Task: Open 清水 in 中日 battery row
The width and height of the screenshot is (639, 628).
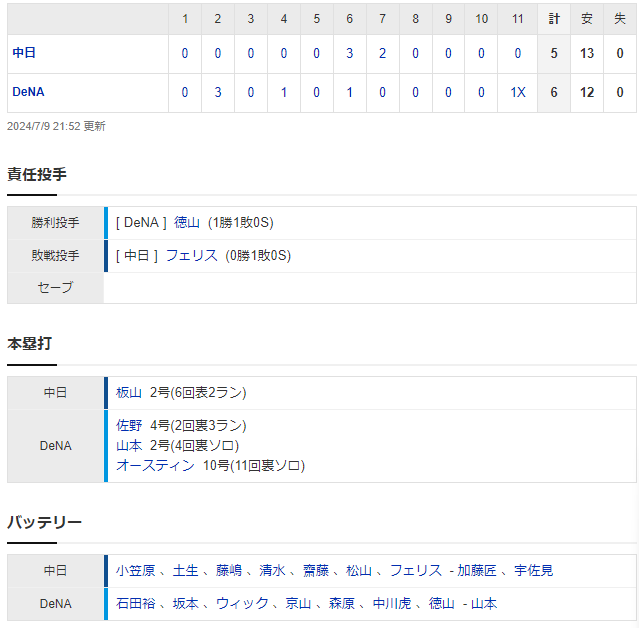Action: tap(272, 571)
